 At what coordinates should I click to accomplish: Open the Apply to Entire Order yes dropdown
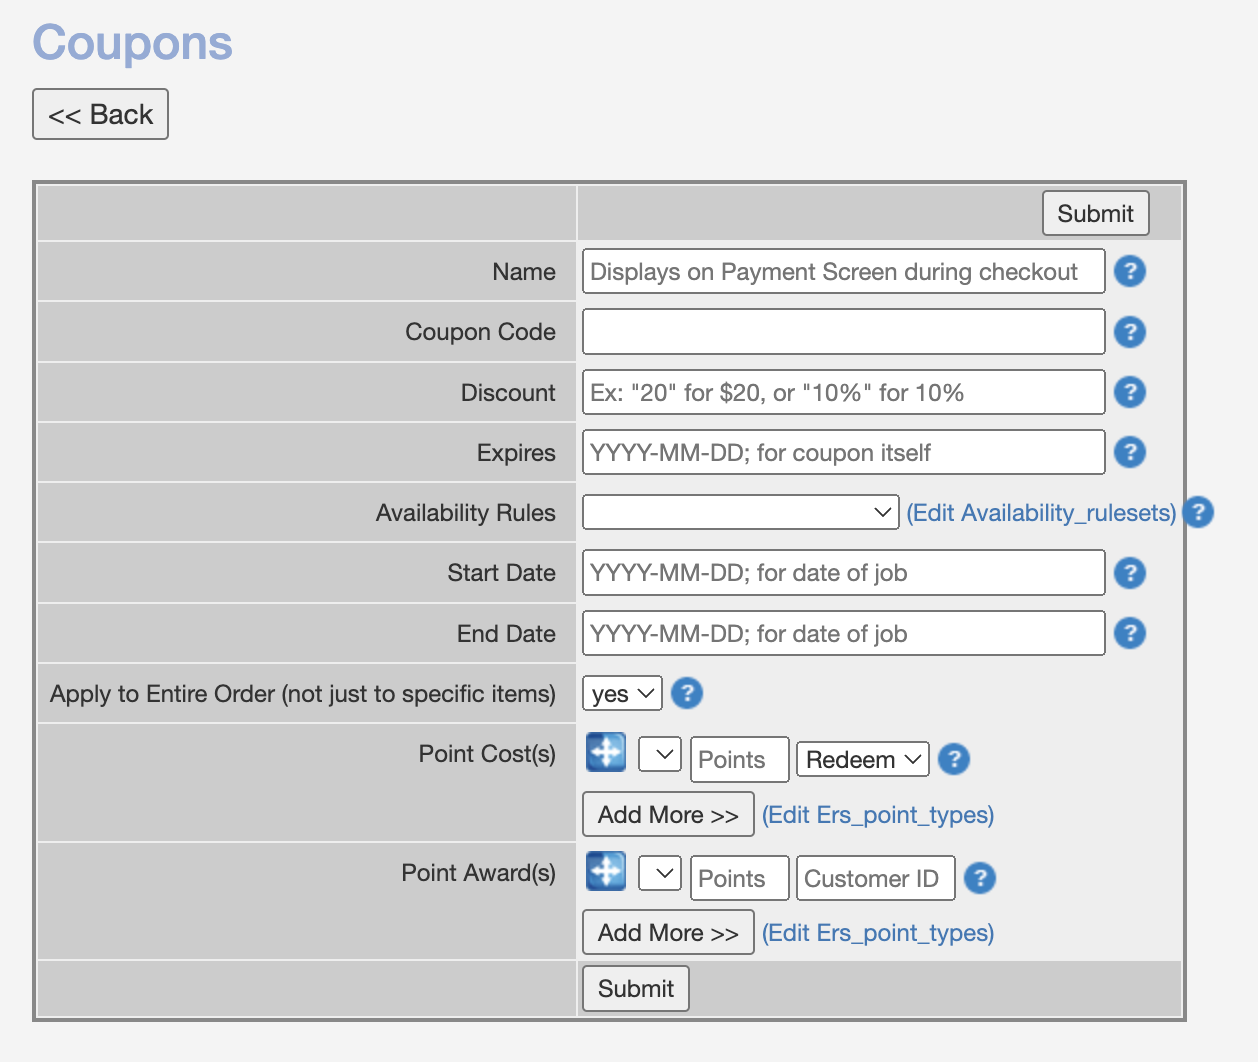(x=622, y=693)
